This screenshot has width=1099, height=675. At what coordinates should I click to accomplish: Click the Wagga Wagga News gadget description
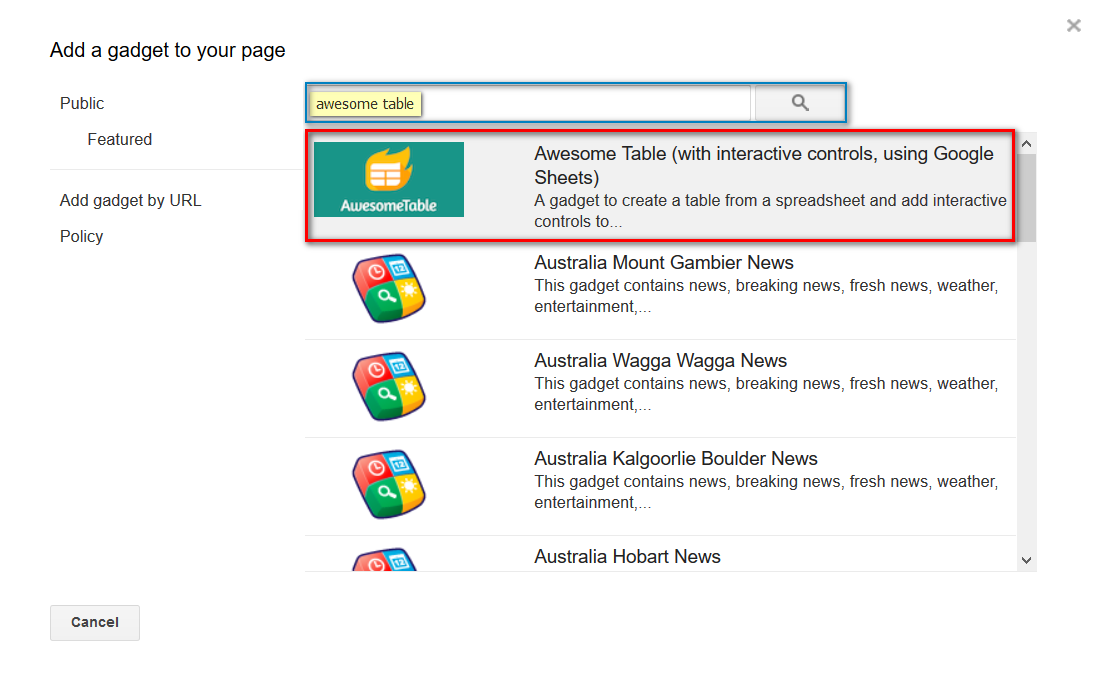coord(766,394)
